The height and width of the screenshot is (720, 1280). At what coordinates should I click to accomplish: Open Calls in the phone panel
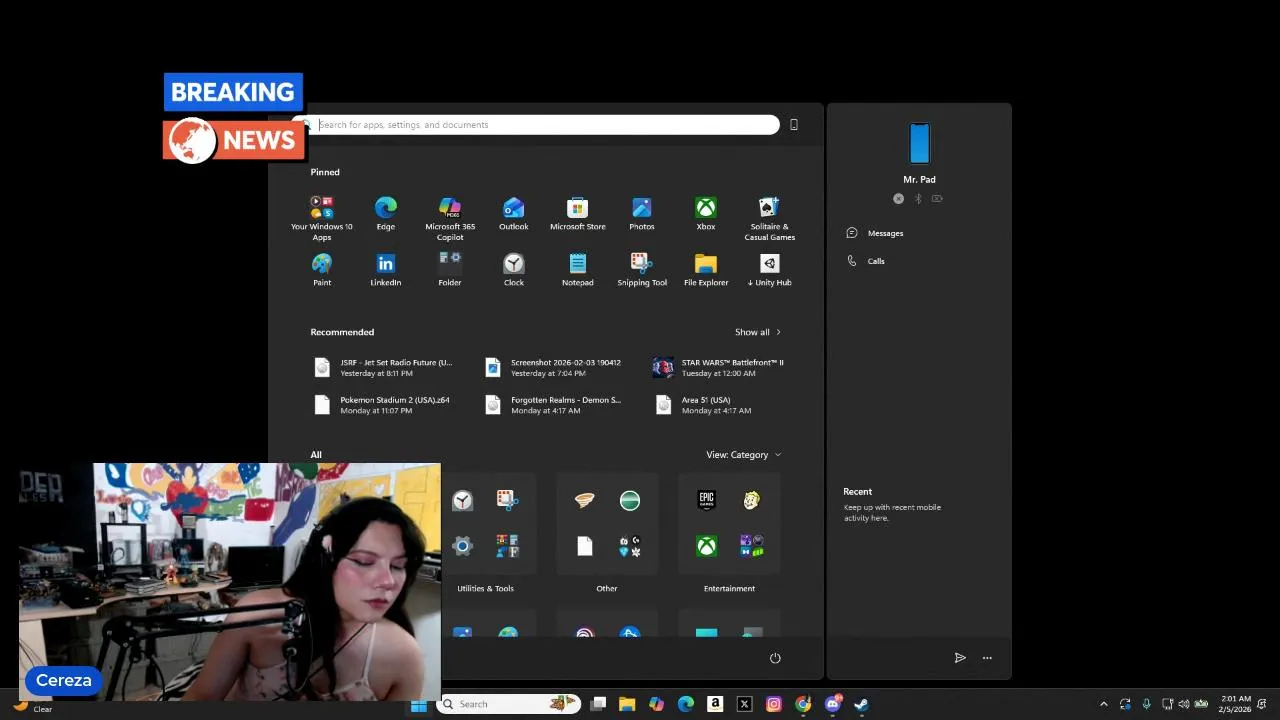(x=866, y=261)
